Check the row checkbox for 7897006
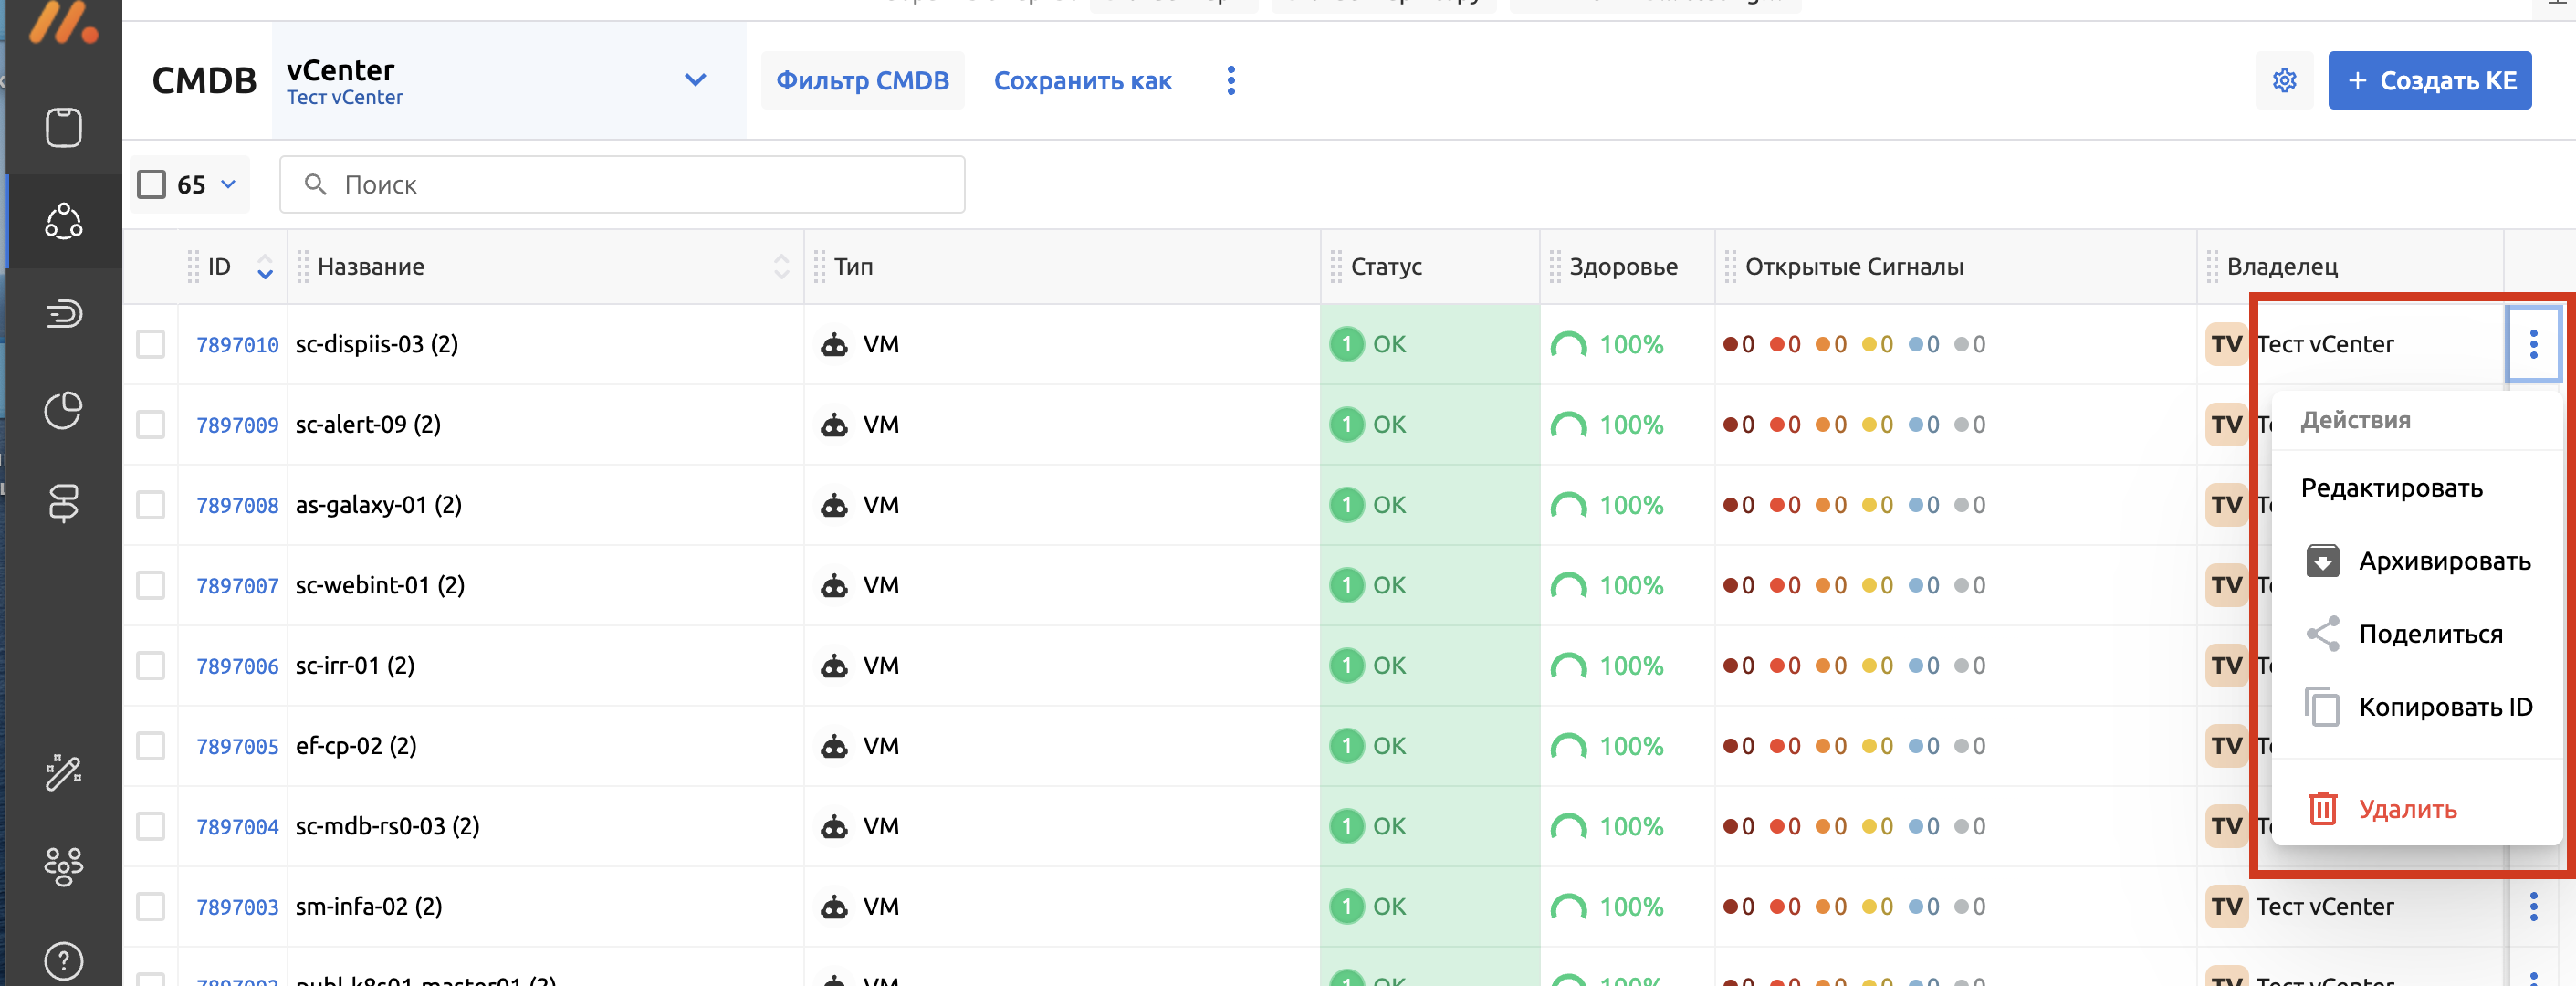The image size is (2576, 986). click(150, 665)
